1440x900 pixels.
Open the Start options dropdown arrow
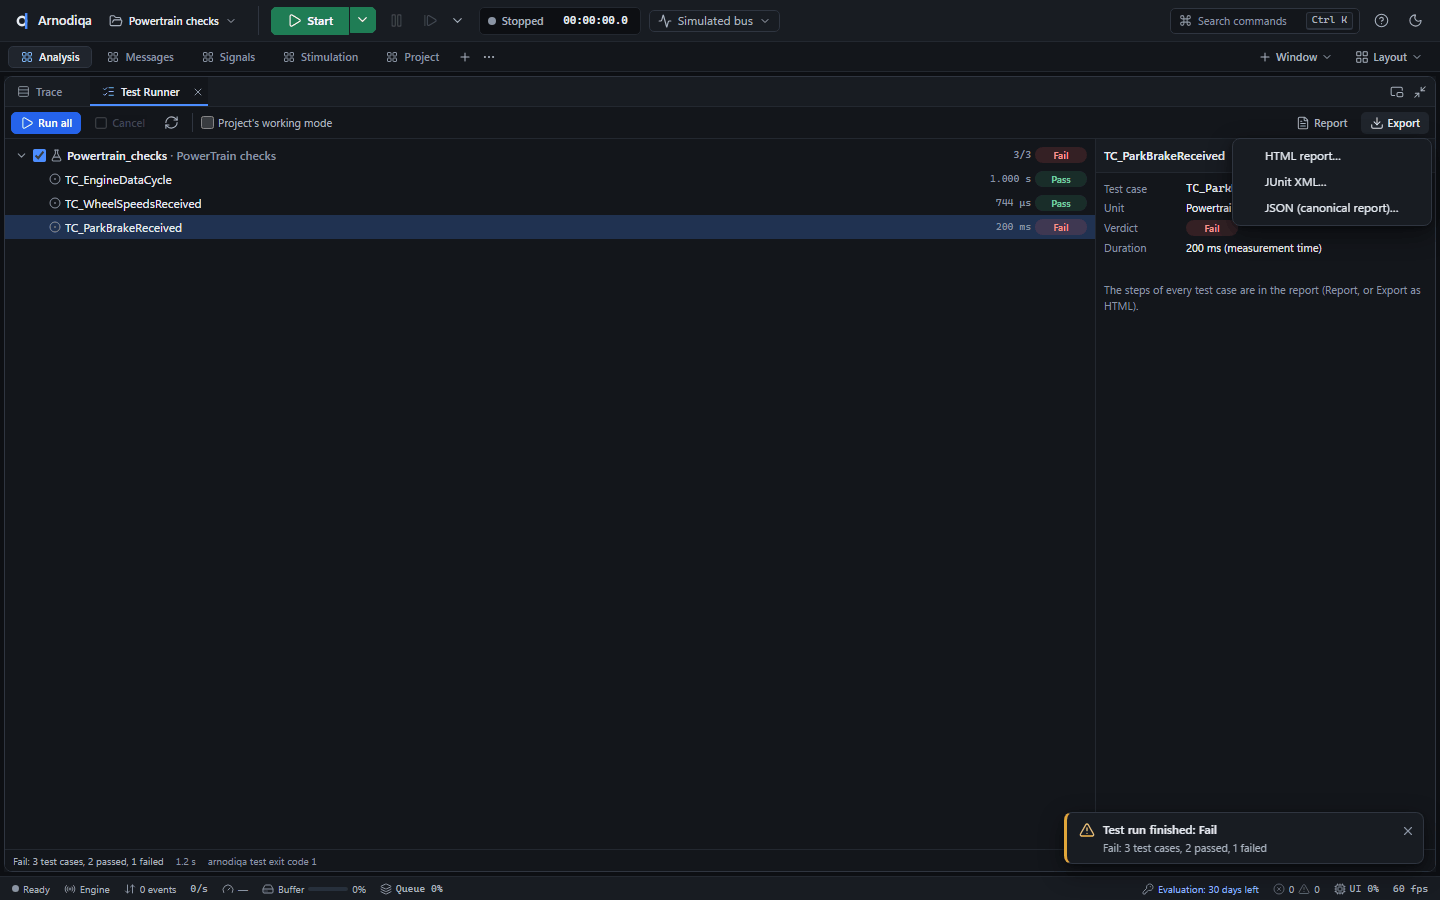tap(363, 21)
